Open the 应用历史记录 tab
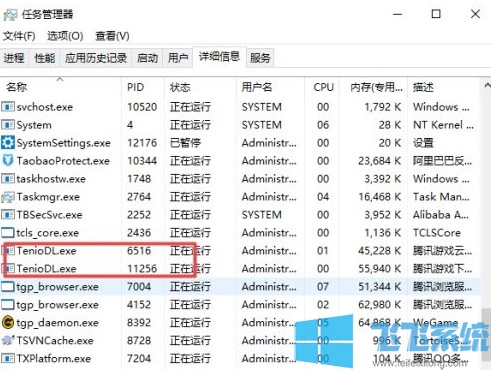Image resolution: width=491 pixels, height=370 pixels. 96,58
